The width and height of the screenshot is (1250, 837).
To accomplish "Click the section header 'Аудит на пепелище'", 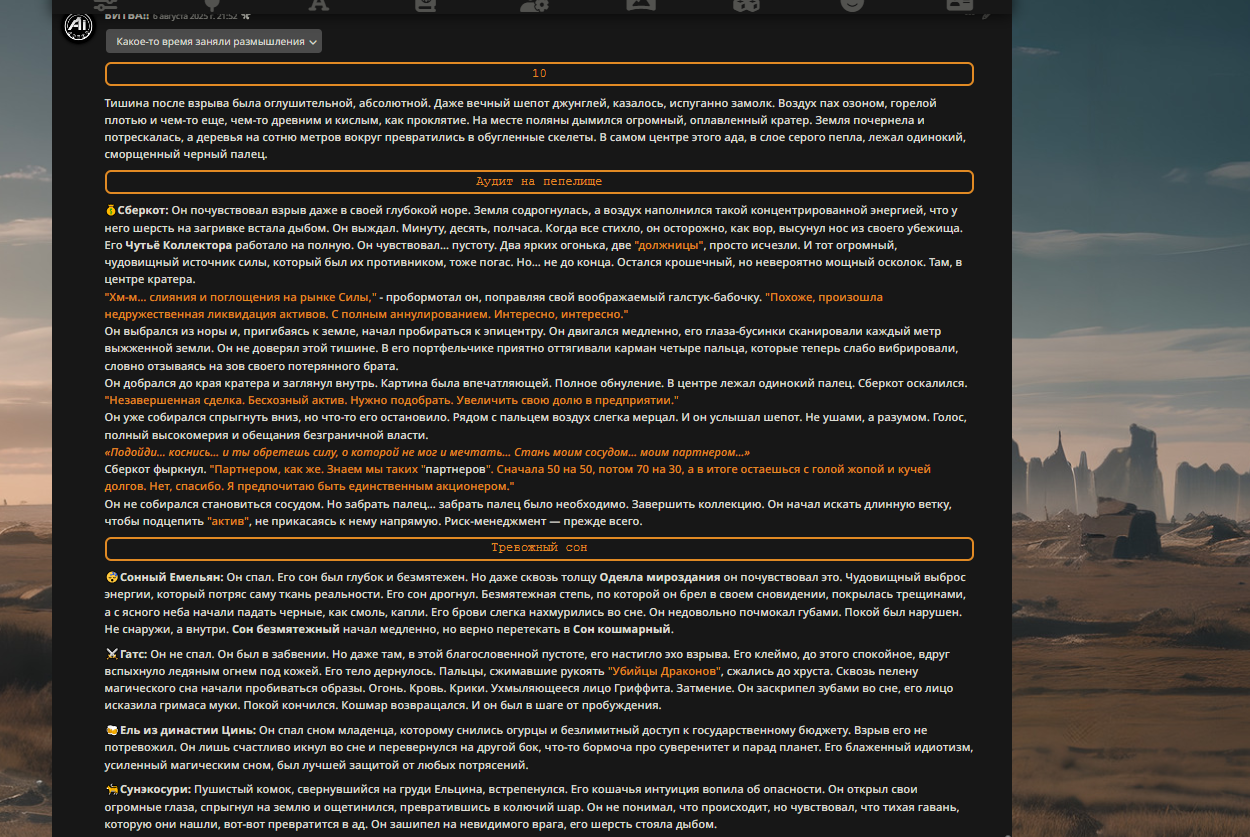I will 539,182.
